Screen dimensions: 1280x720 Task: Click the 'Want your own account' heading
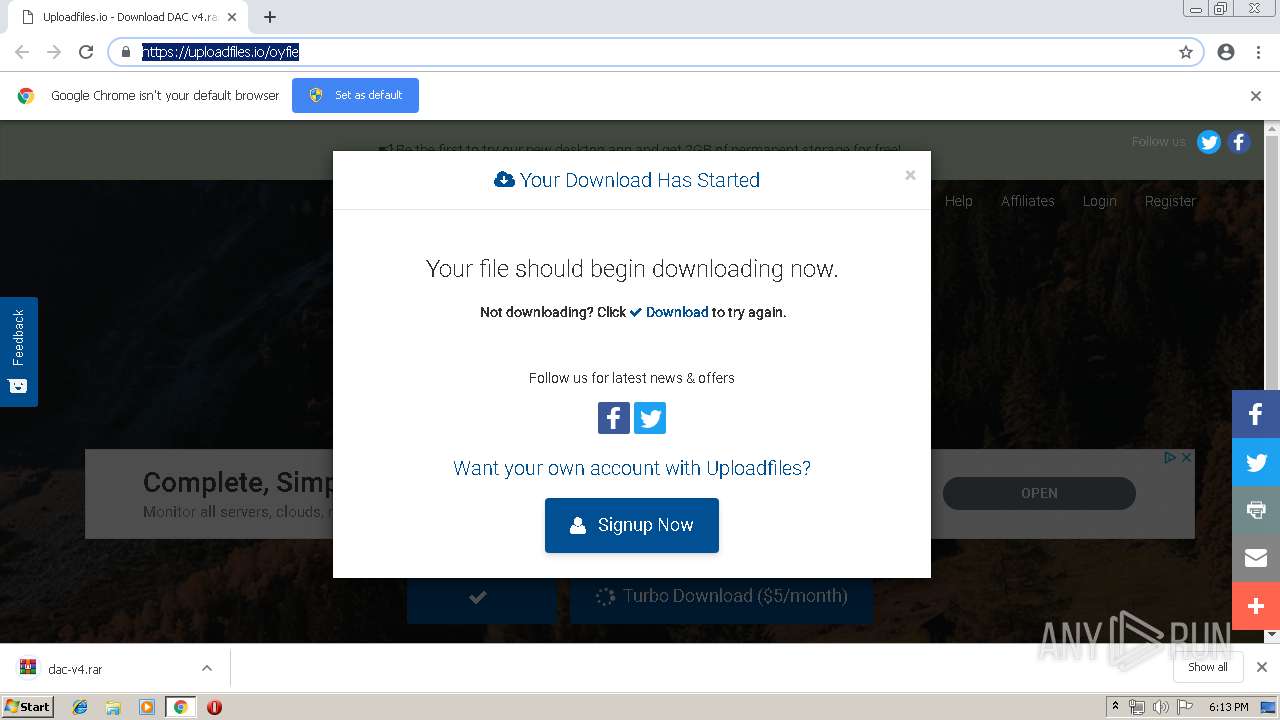coord(632,468)
